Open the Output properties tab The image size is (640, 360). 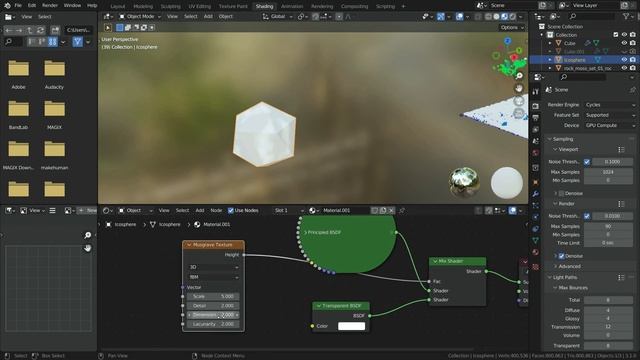536,118
